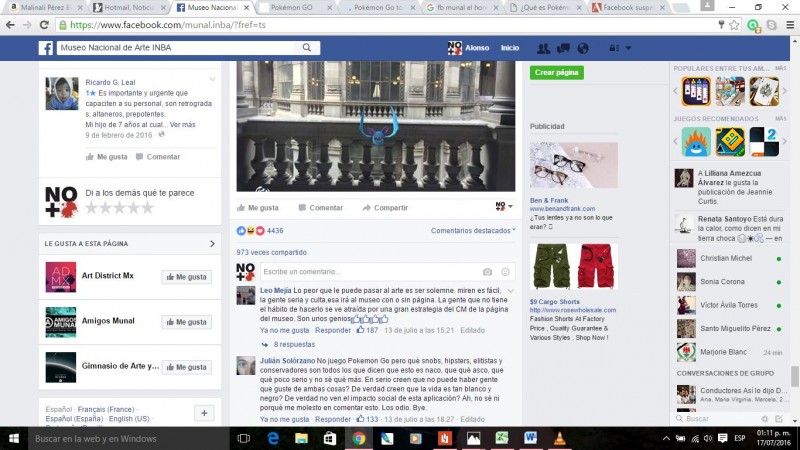The image size is (800, 450).
Task: Previous arrow in Juegos recomendados carousel
Action: tap(676, 141)
